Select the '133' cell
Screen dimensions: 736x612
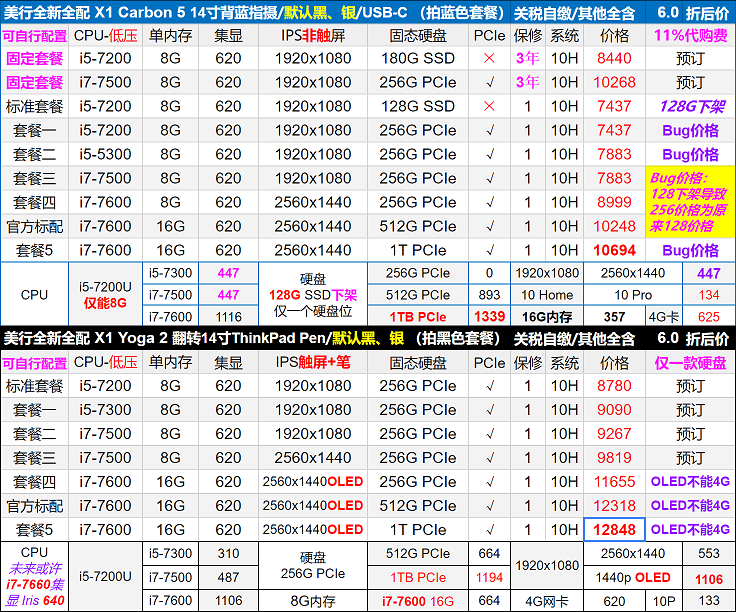click(709, 601)
